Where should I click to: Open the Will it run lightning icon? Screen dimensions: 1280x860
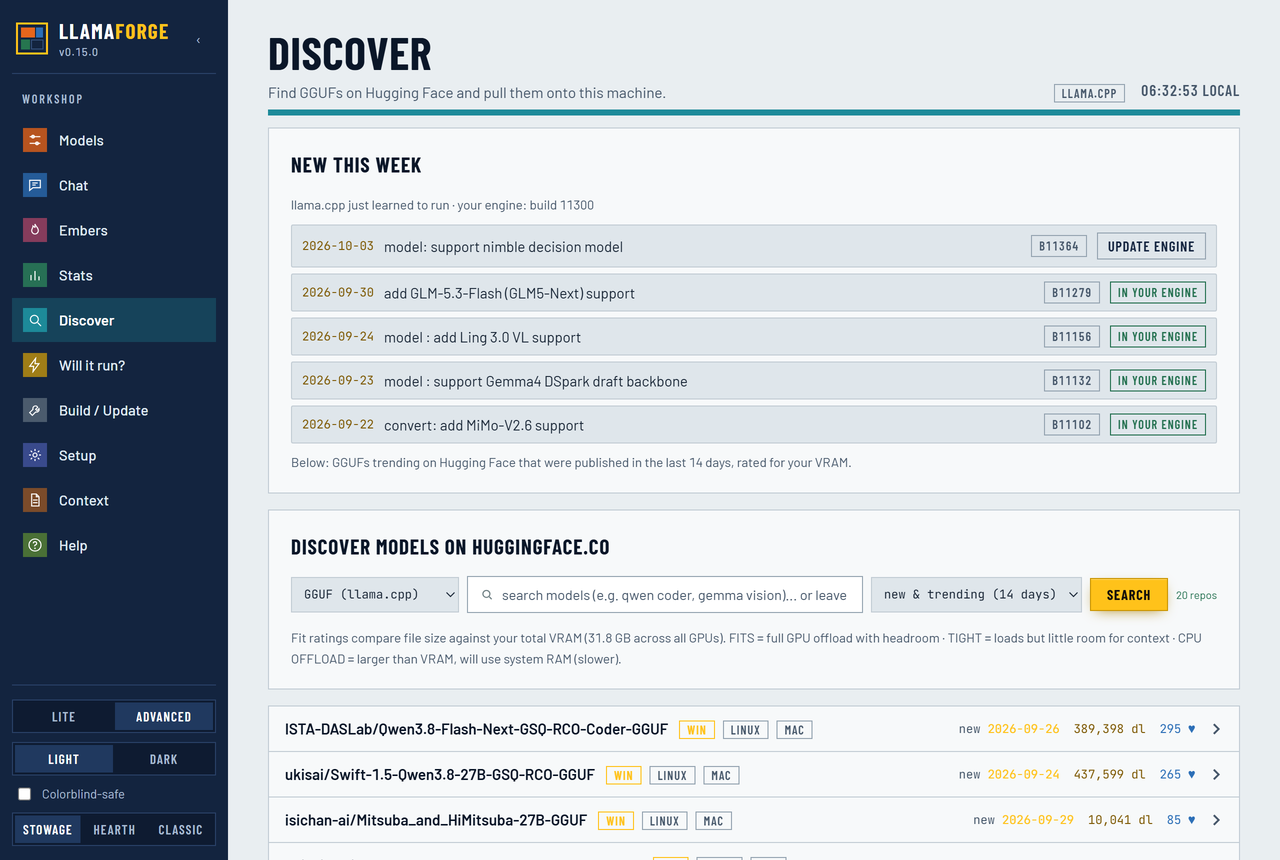(35, 365)
